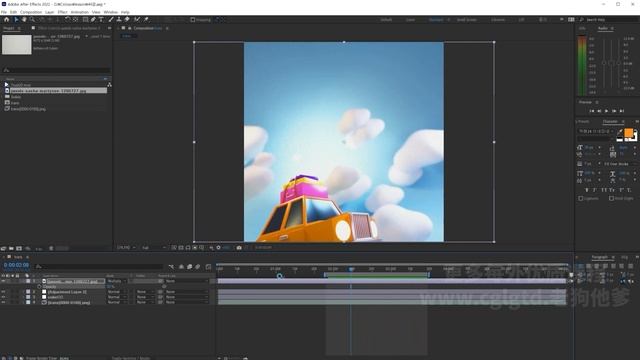Jump to last frame in Preview
This screenshot has height=360, width=640.
pyautogui.click(x=622, y=111)
